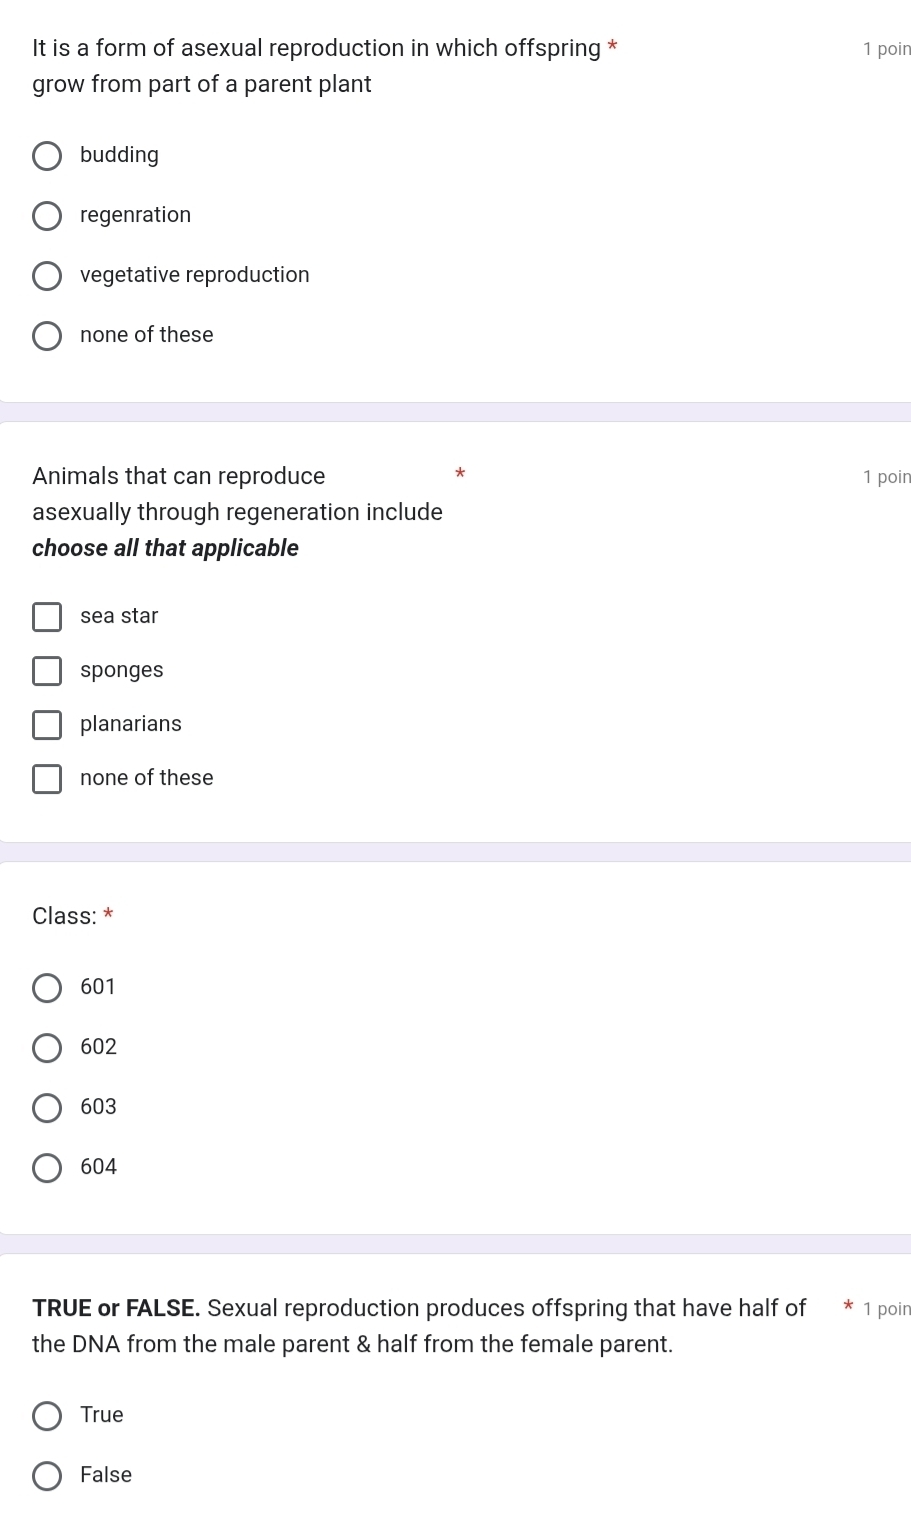Screen dimensions: 911x1537
Task: Click the asexual reproduction plant question text
Action: [x=317, y=66]
